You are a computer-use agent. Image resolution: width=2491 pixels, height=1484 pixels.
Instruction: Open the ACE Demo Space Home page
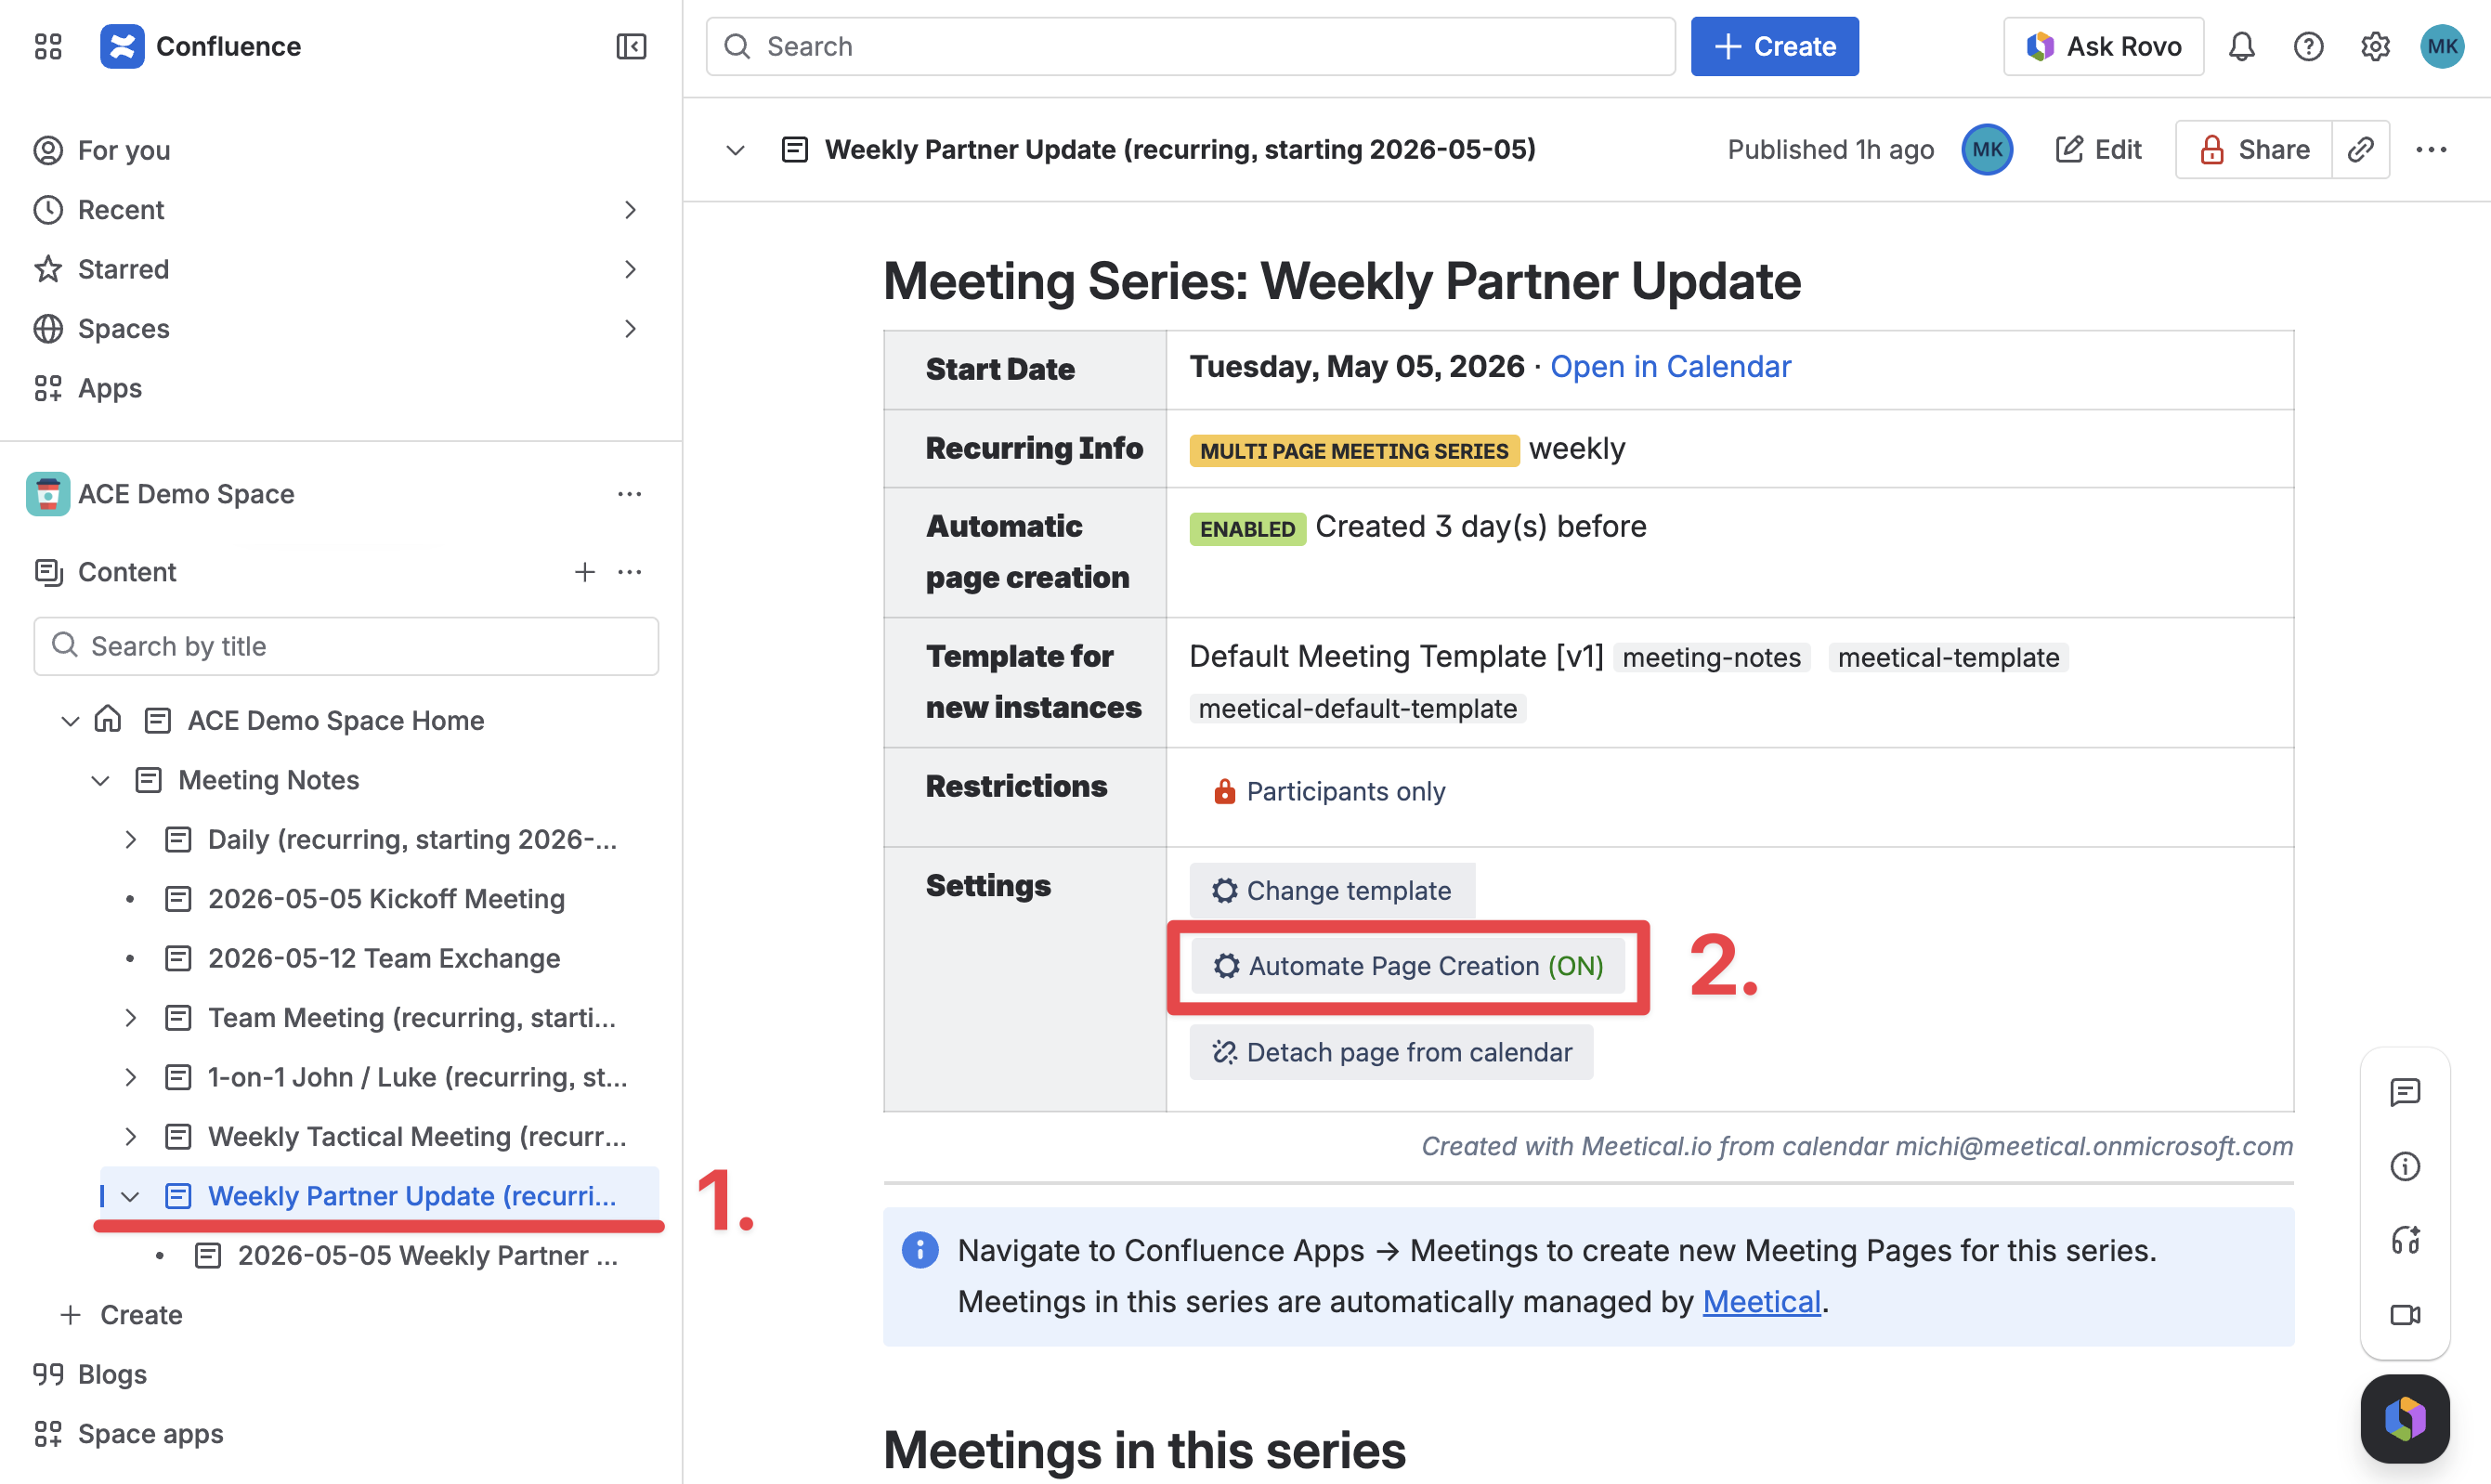coord(336,720)
